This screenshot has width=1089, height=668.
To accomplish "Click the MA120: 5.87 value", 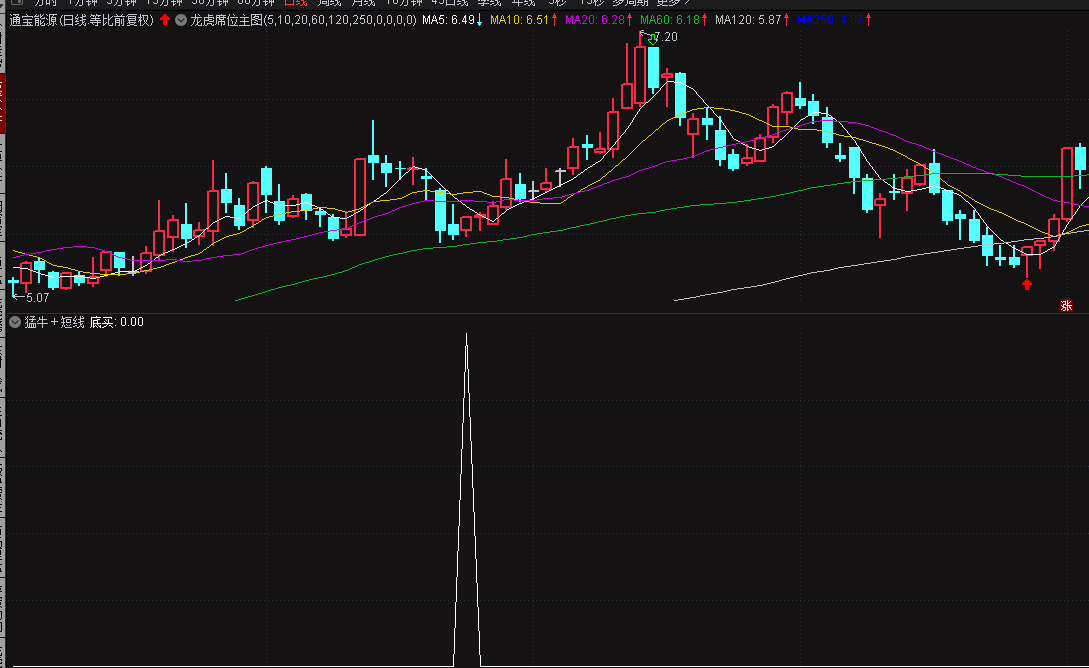I will point(748,20).
